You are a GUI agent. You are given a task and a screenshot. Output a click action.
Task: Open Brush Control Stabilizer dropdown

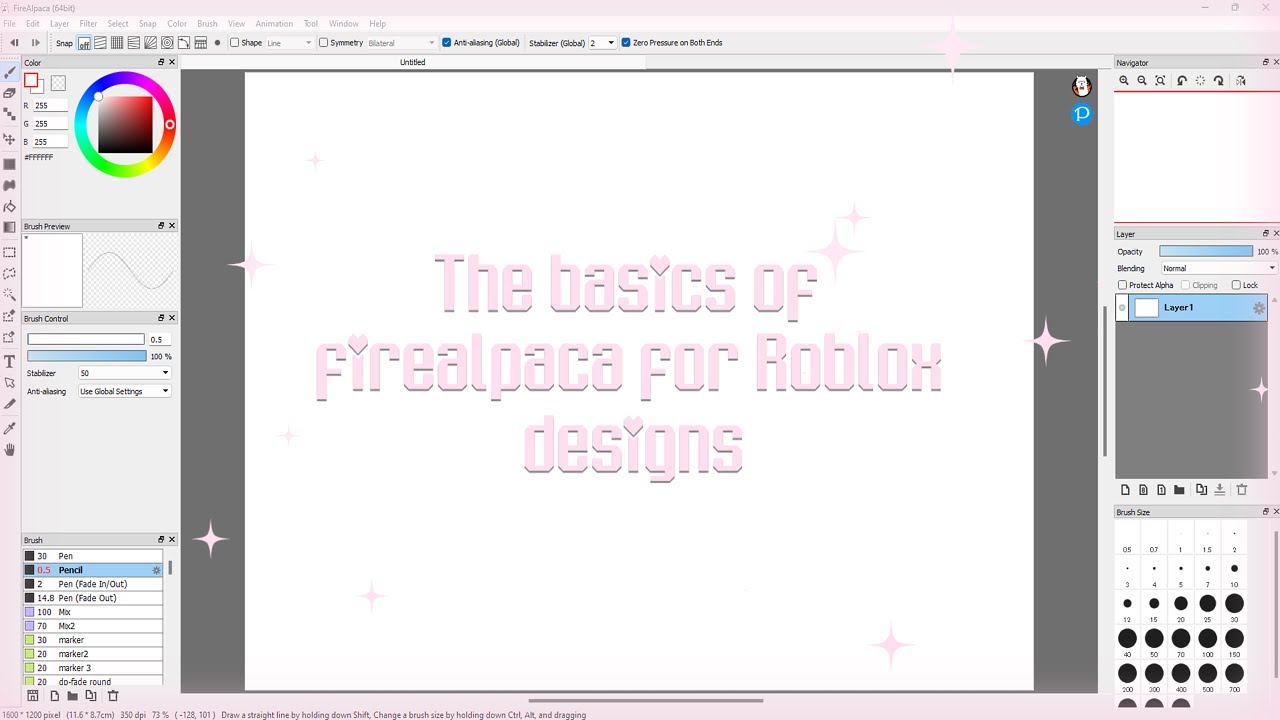124,373
